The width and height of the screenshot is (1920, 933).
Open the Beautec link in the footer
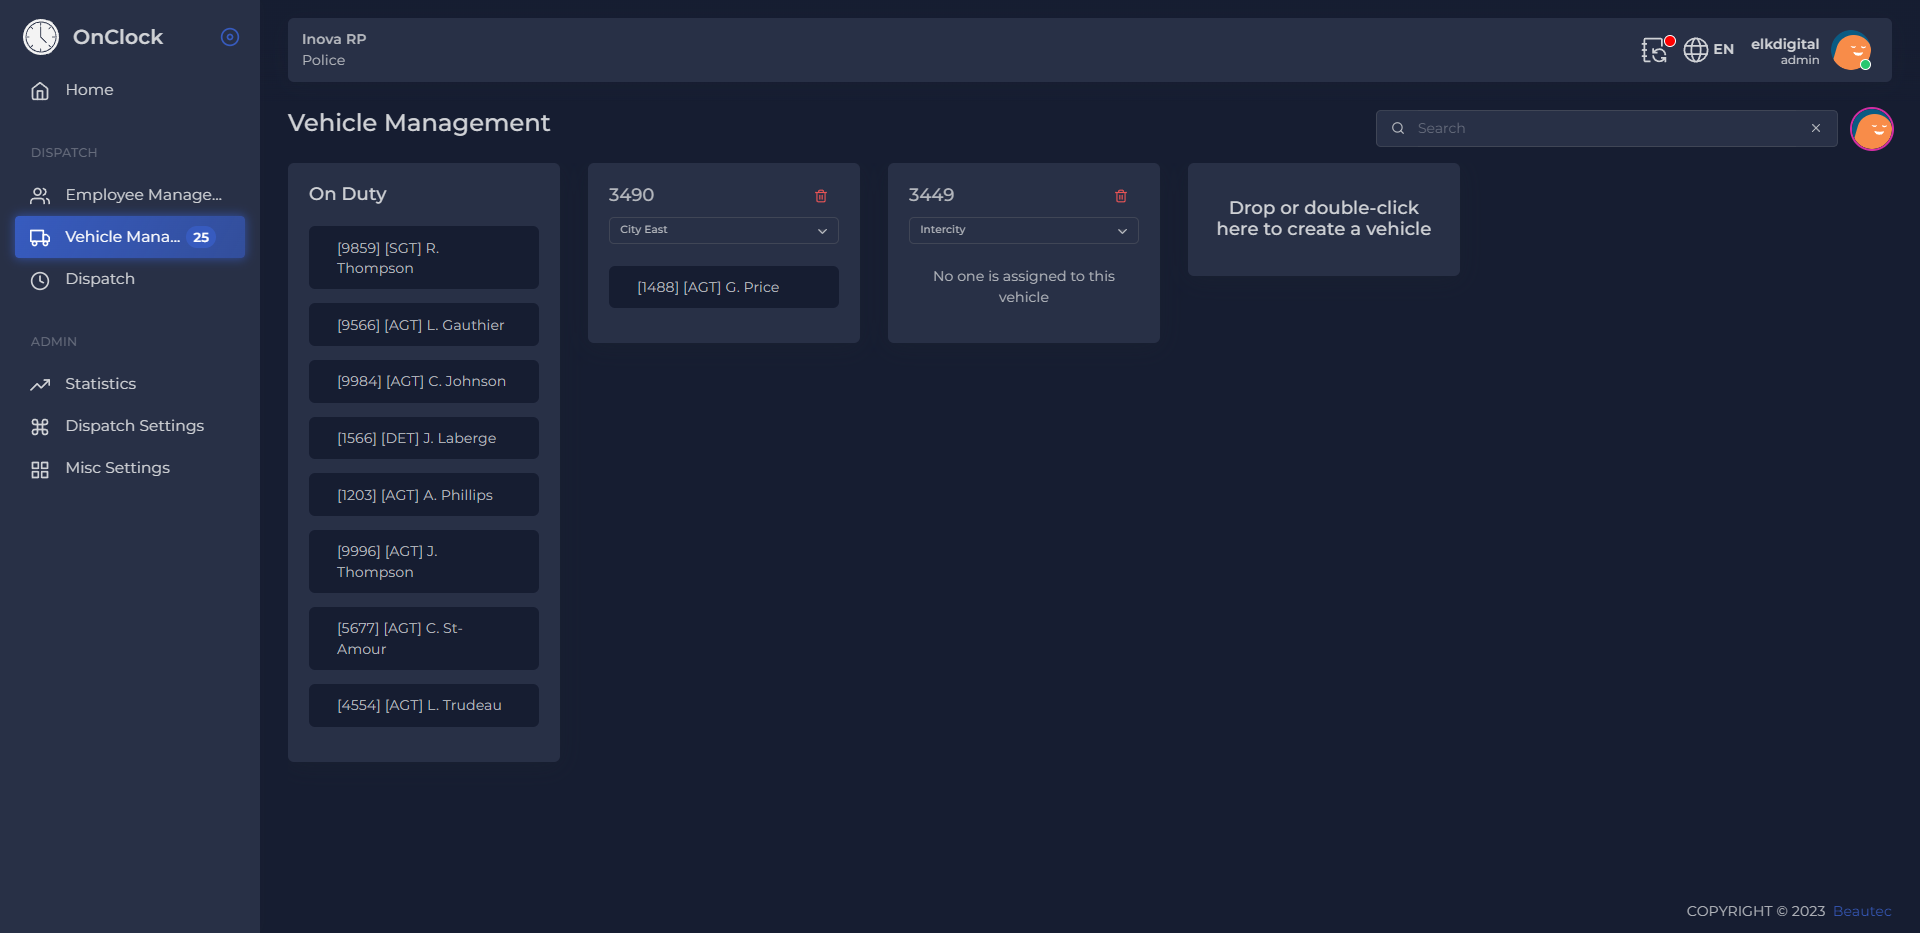click(x=1861, y=911)
